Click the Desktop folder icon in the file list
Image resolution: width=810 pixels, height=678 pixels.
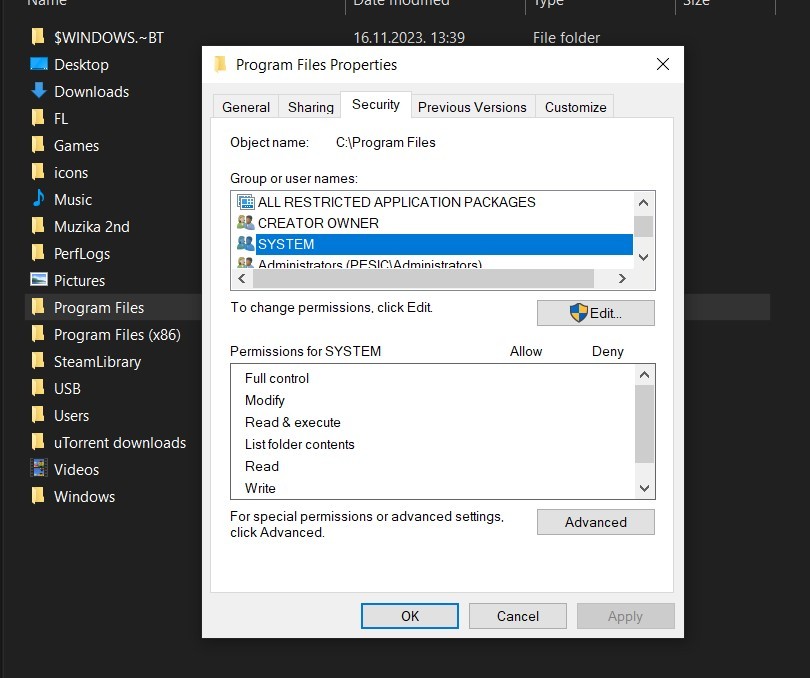39,64
